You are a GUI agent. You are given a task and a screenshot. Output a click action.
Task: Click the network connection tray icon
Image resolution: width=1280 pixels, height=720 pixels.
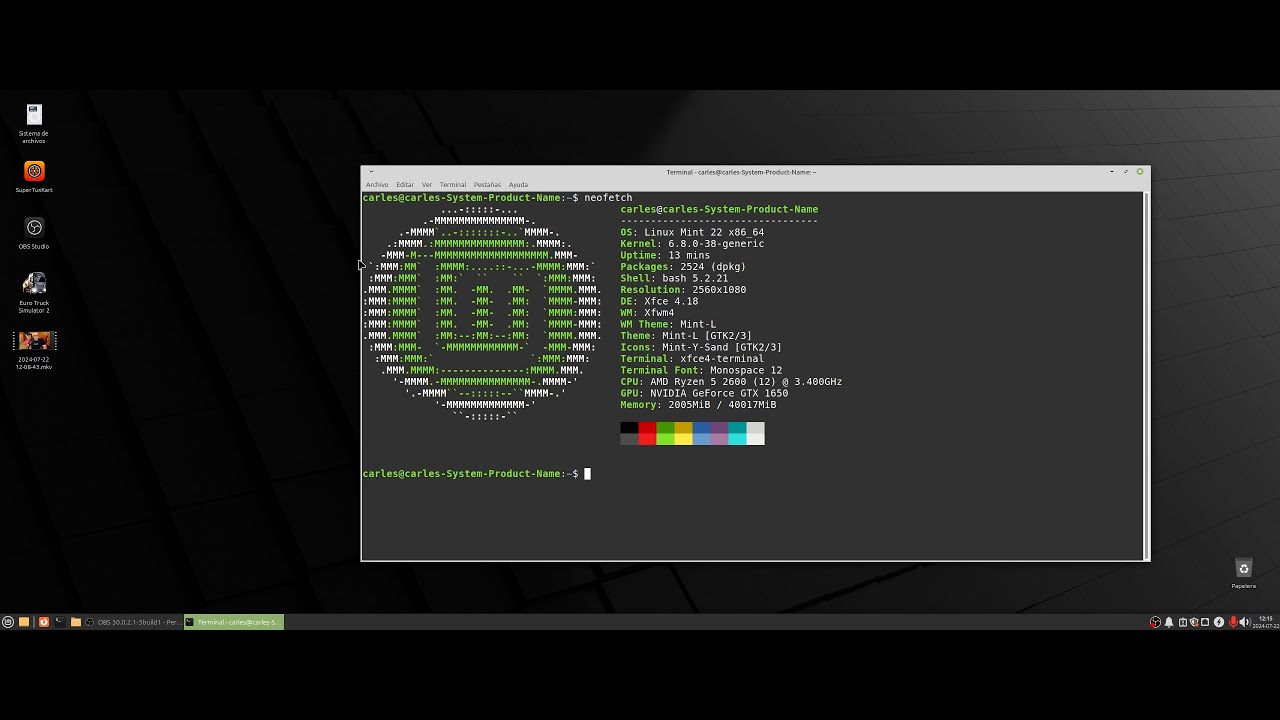[1205, 622]
